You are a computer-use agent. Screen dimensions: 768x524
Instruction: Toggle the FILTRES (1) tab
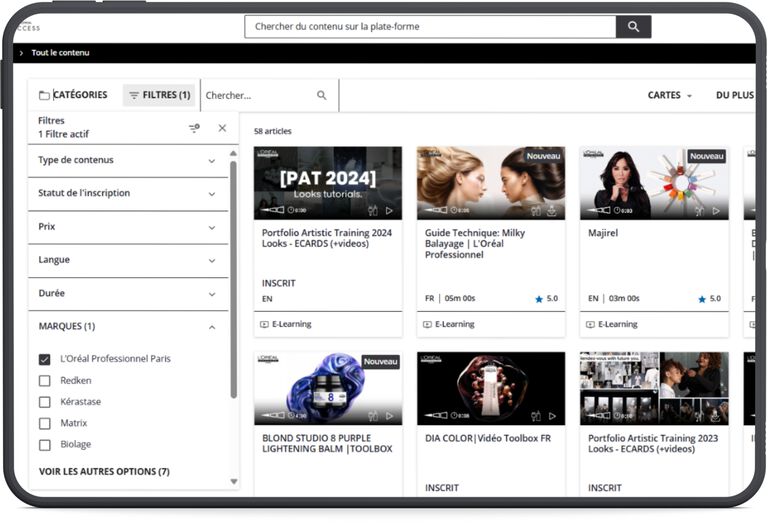[159, 95]
